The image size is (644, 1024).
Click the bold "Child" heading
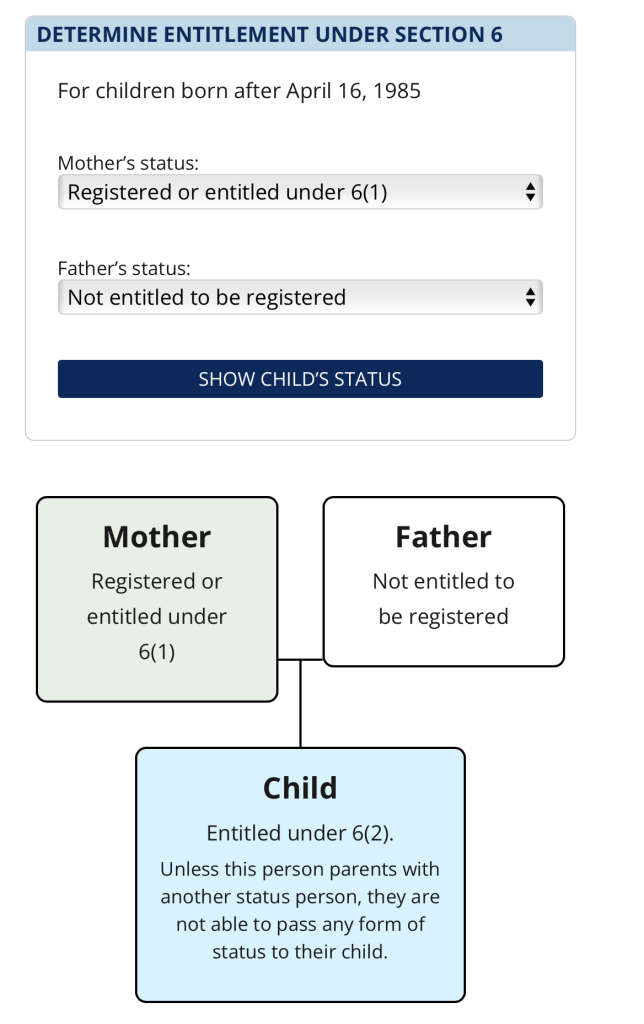point(300,788)
